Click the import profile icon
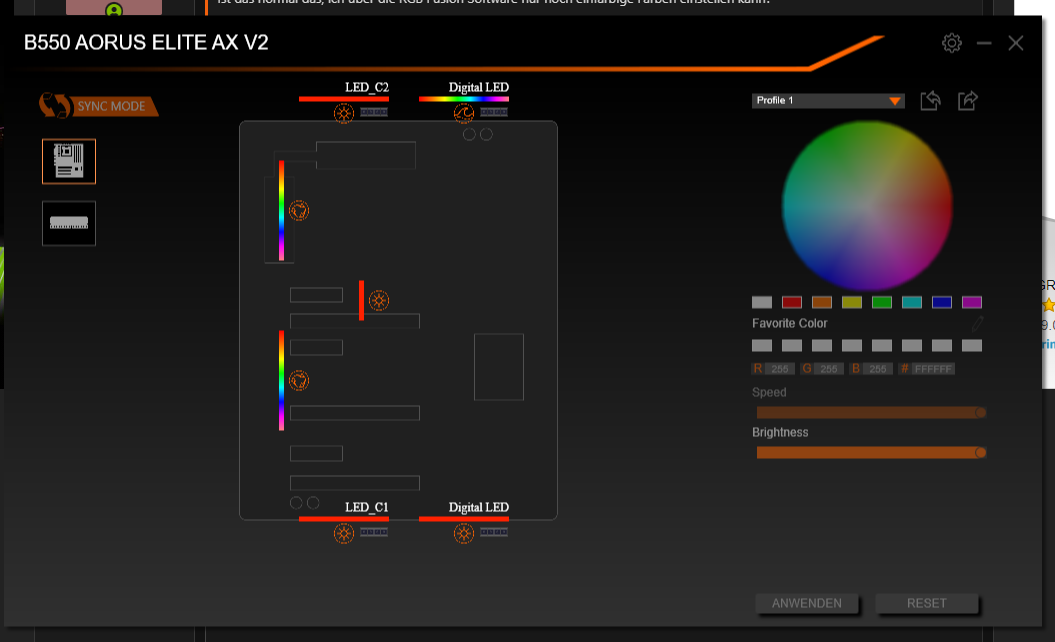 (931, 101)
